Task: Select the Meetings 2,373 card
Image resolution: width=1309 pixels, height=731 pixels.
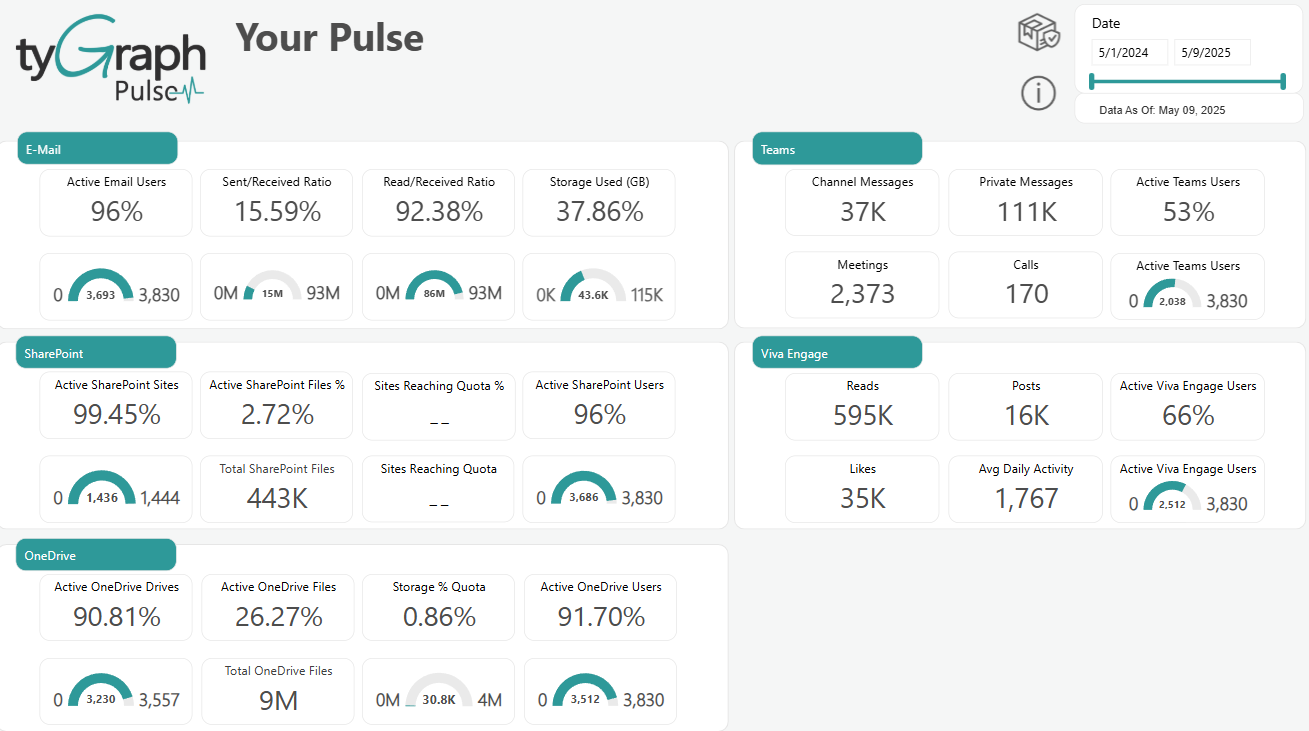Action: click(862, 284)
